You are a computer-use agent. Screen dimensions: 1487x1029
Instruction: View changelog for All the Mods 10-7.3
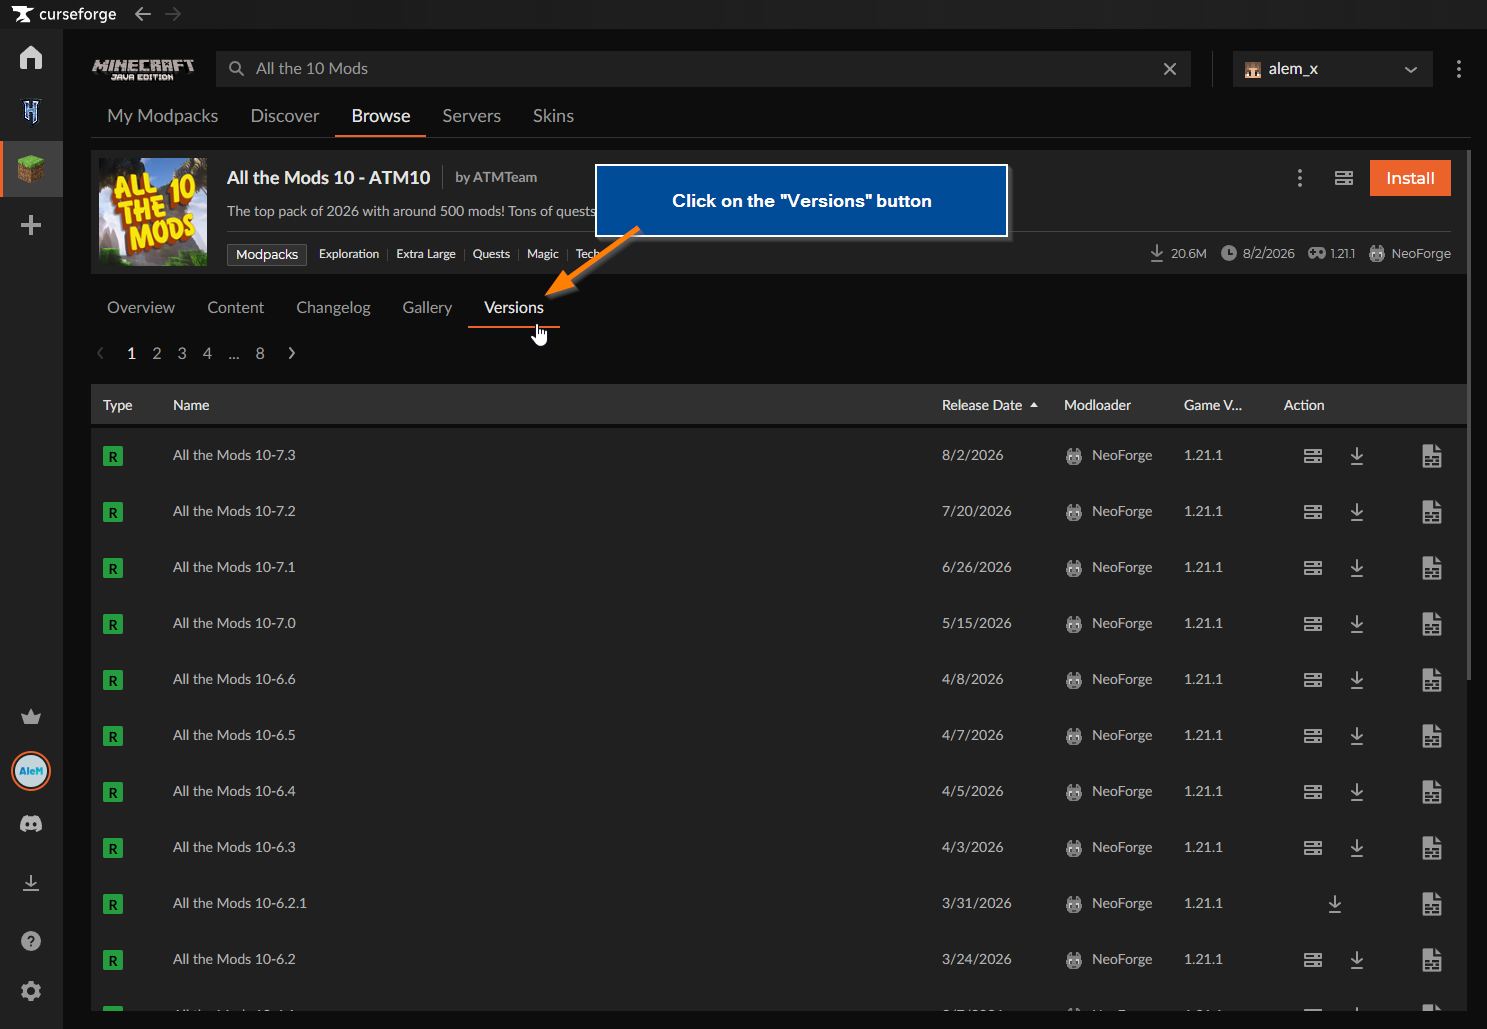tap(1432, 456)
